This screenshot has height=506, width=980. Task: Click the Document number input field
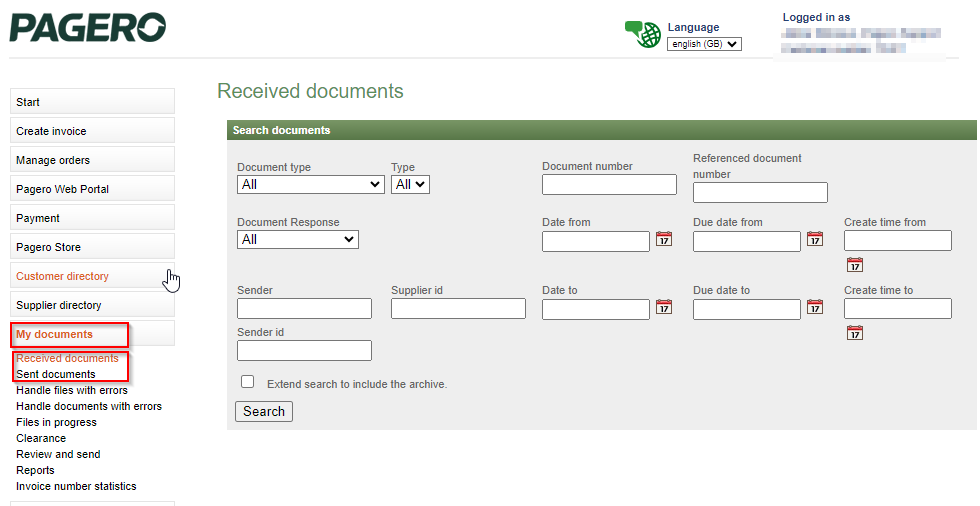pos(609,184)
